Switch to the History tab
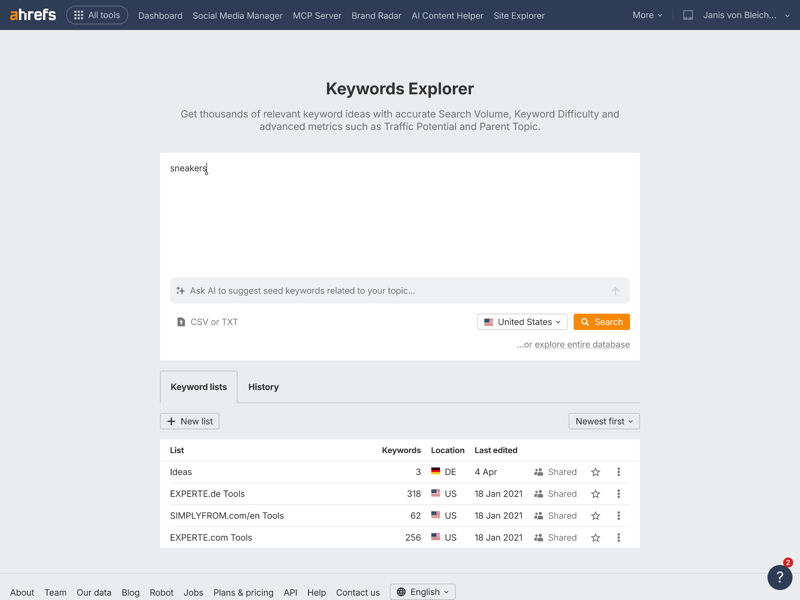 click(x=263, y=387)
